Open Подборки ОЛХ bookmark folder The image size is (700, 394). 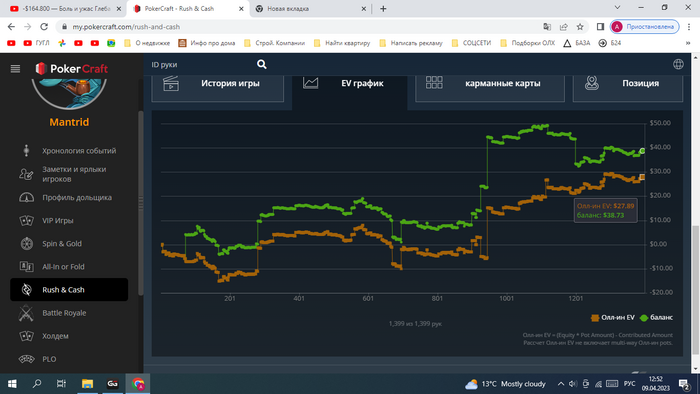pos(528,43)
